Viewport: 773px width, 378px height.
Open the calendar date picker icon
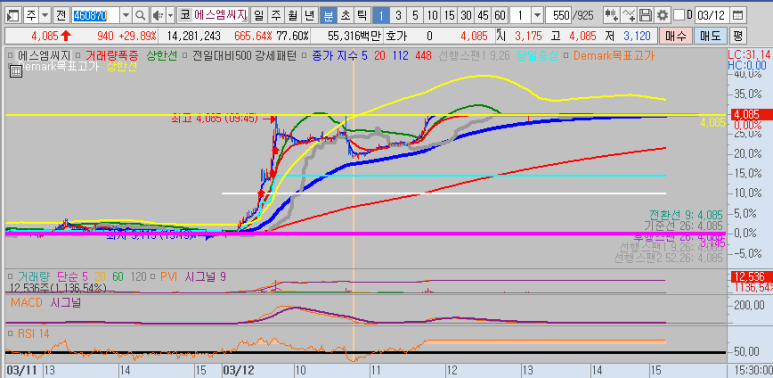(737, 16)
